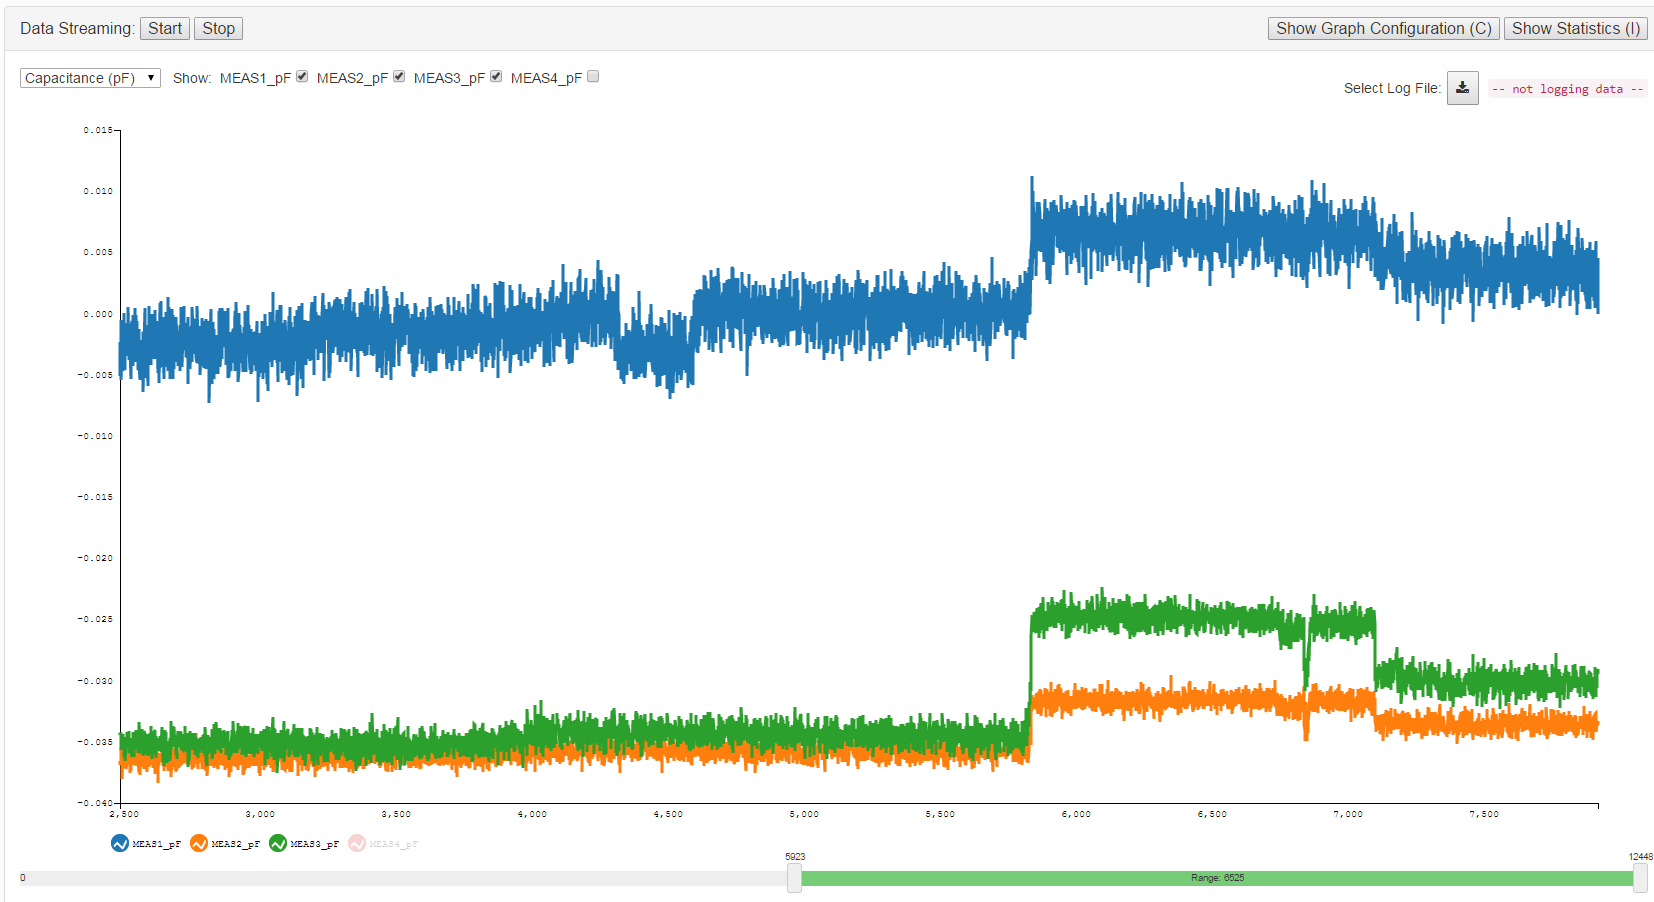The width and height of the screenshot is (1654, 902).
Task: Click the green Range: 6525 bar
Action: click(x=1217, y=878)
